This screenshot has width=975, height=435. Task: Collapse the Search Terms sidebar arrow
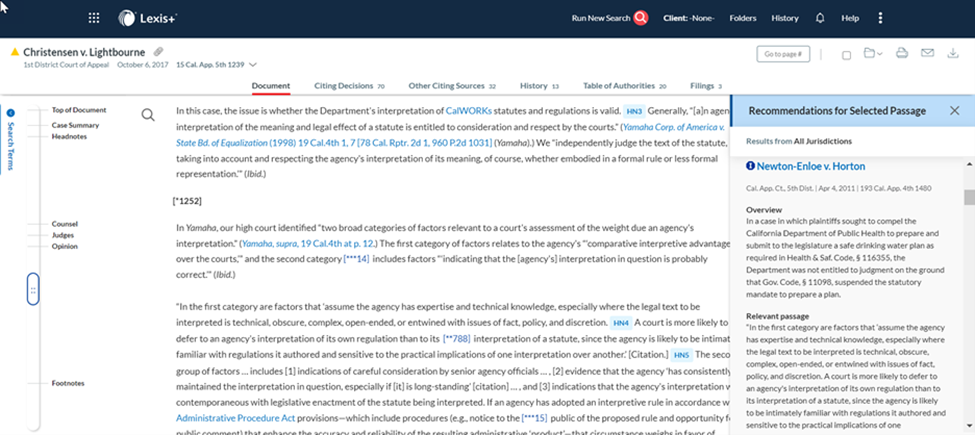coord(11,113)
